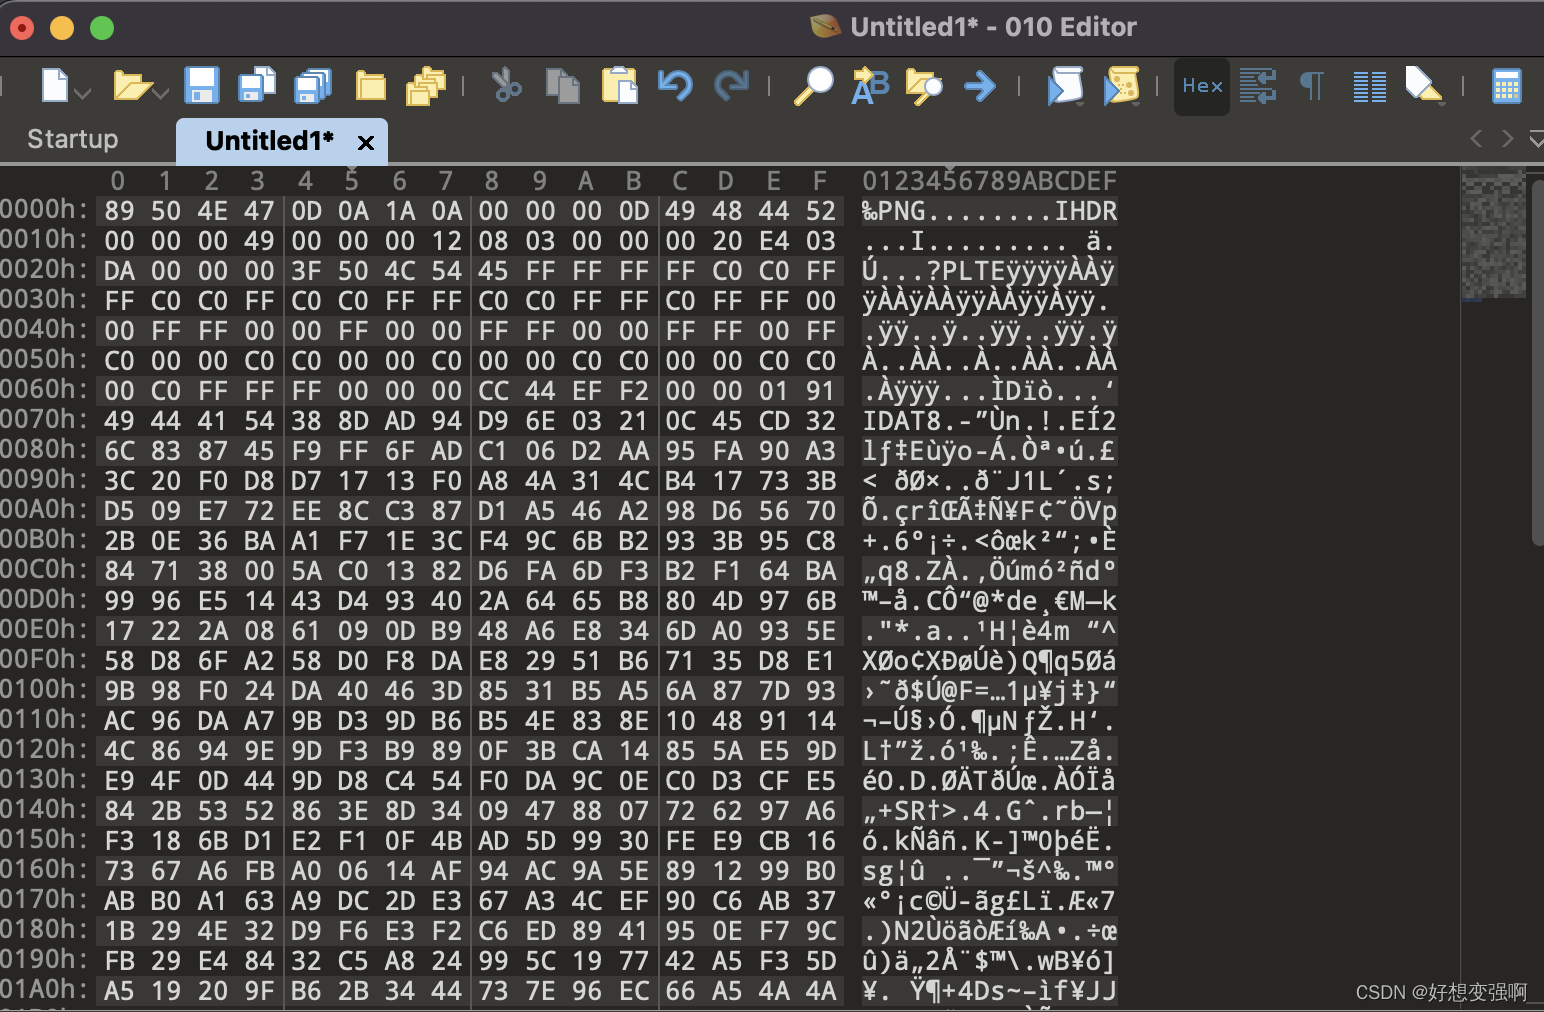Switch to the Startup tab
The width and height of the screenshot is (1544, 1012).
[x=73, y=139]
